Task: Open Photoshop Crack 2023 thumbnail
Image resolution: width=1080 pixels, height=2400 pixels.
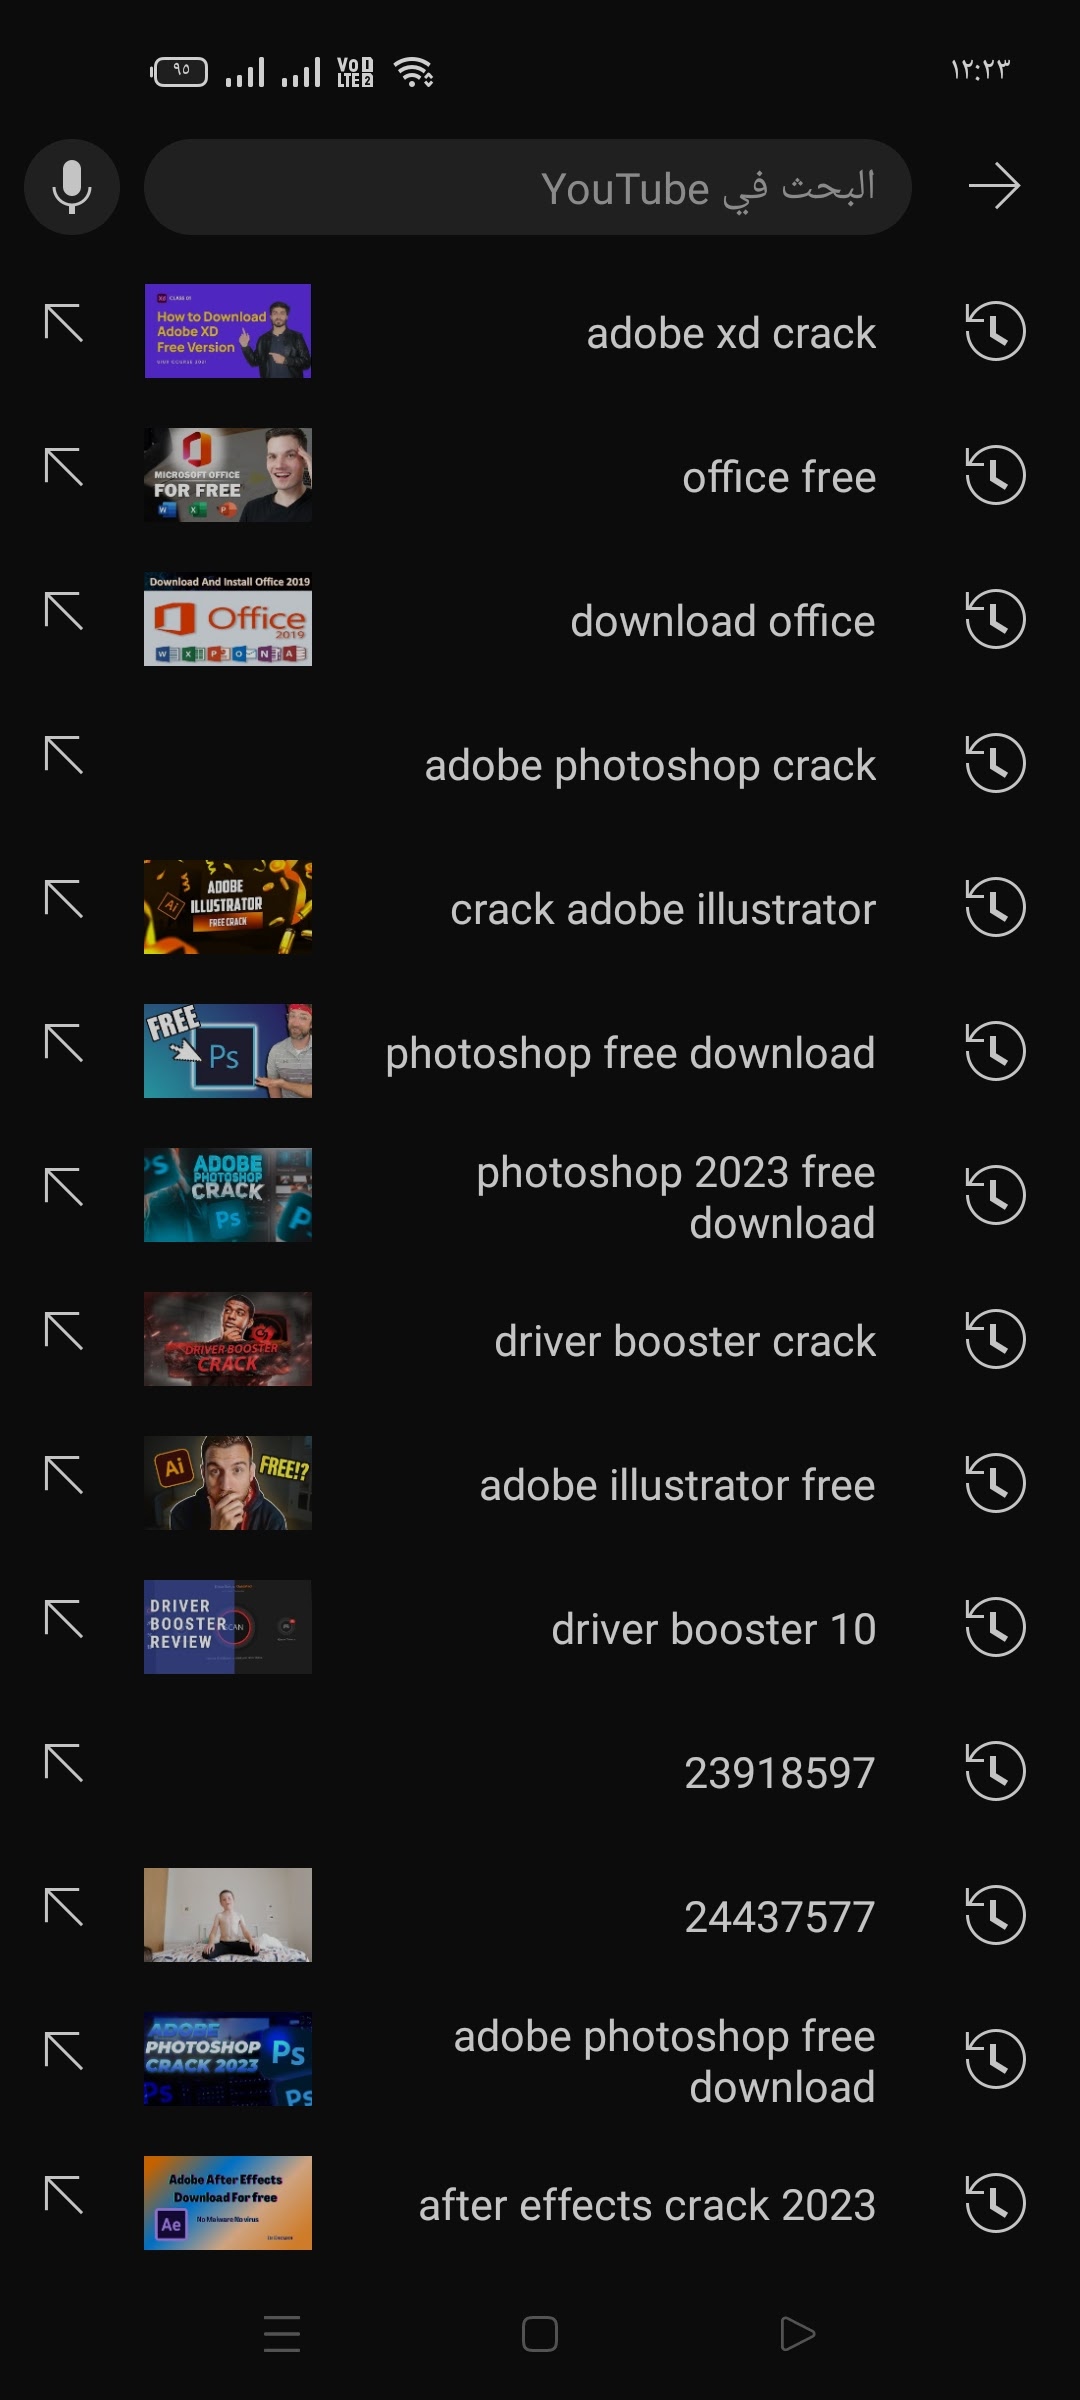Action: point(228,2059)
